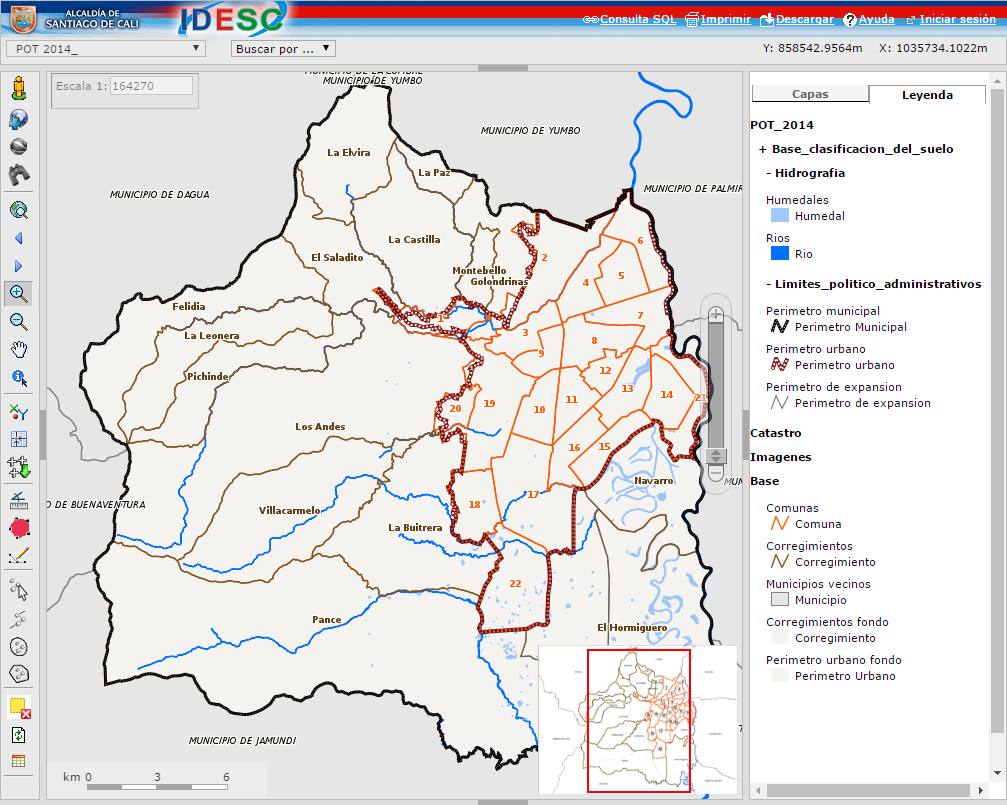Open the POT 2014_ dropdown
The height and width of the screenshot is (805, 1007).
pos(105,47)
